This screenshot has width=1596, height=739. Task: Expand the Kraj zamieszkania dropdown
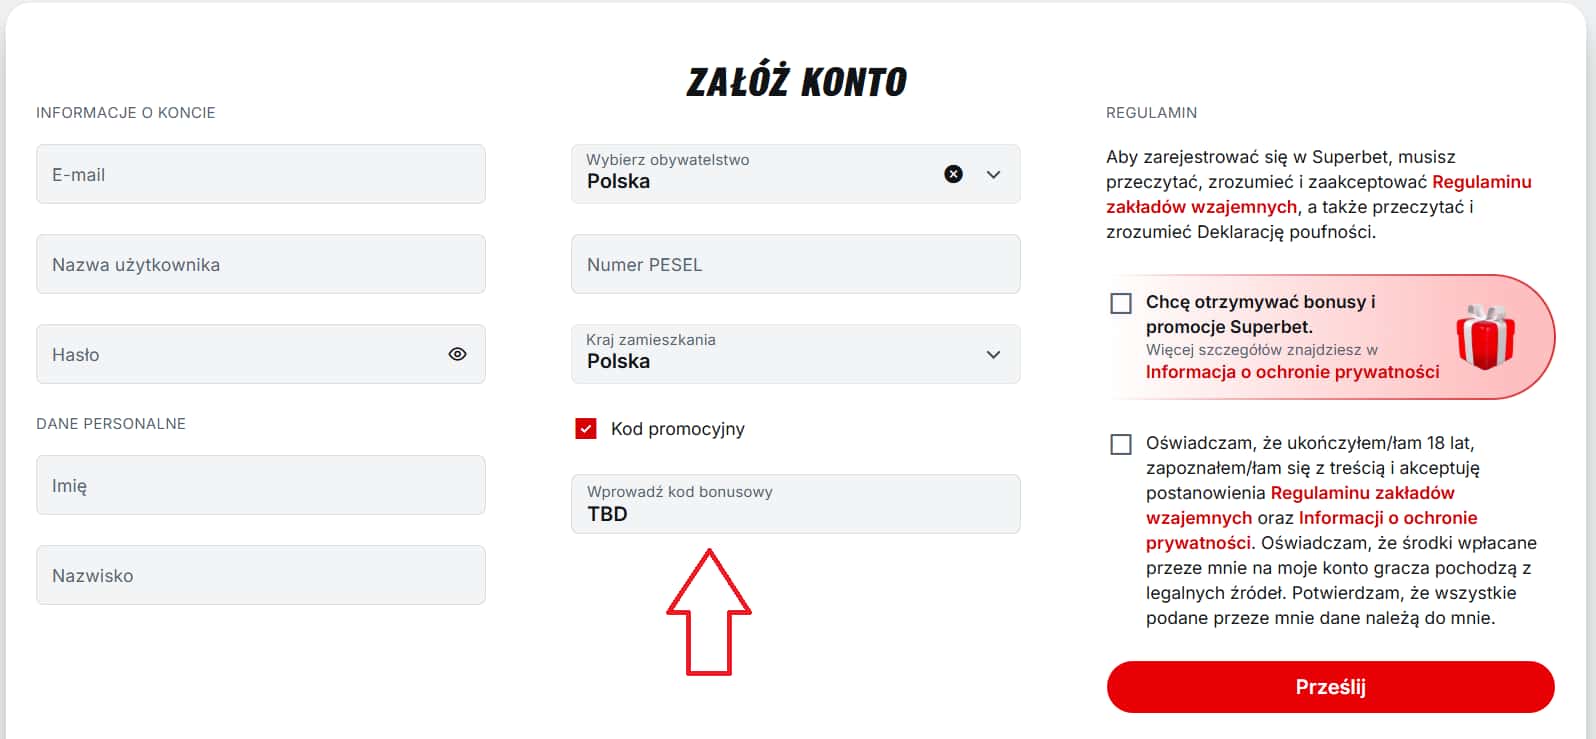993,354
